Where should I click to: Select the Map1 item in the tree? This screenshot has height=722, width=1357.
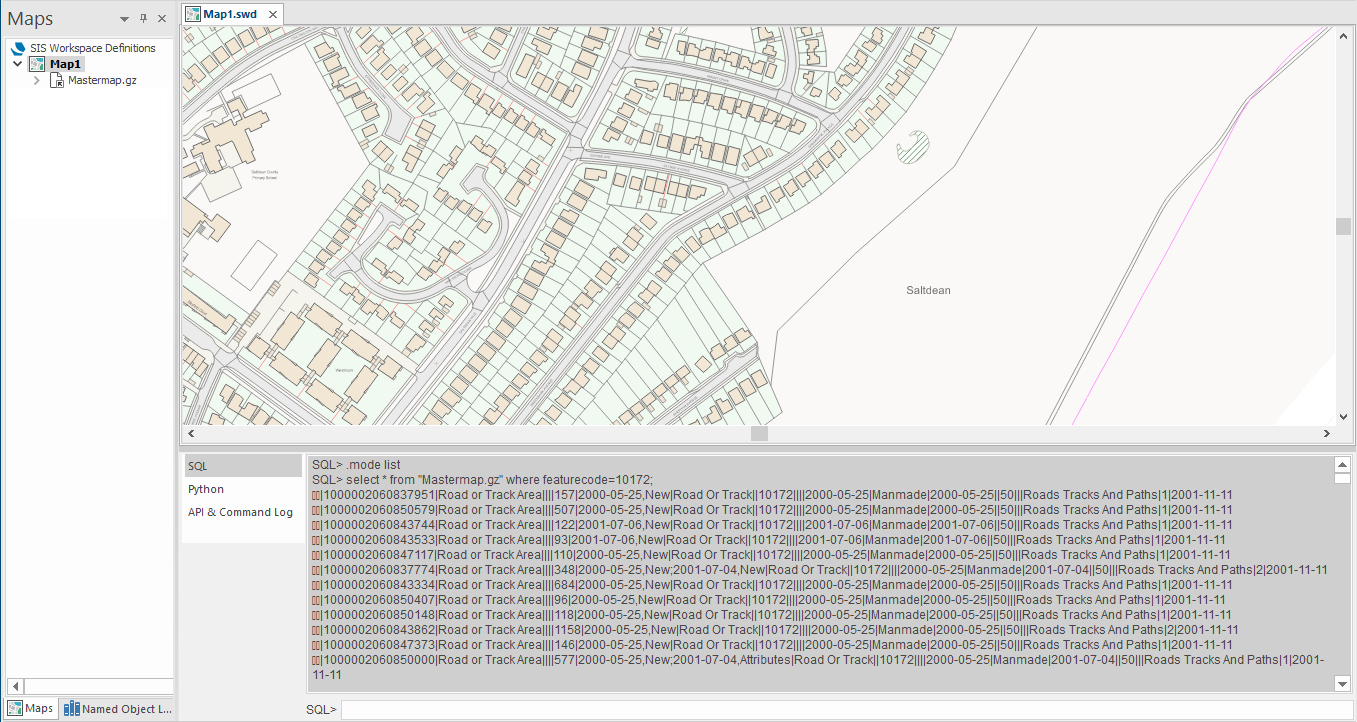[65, 64]
